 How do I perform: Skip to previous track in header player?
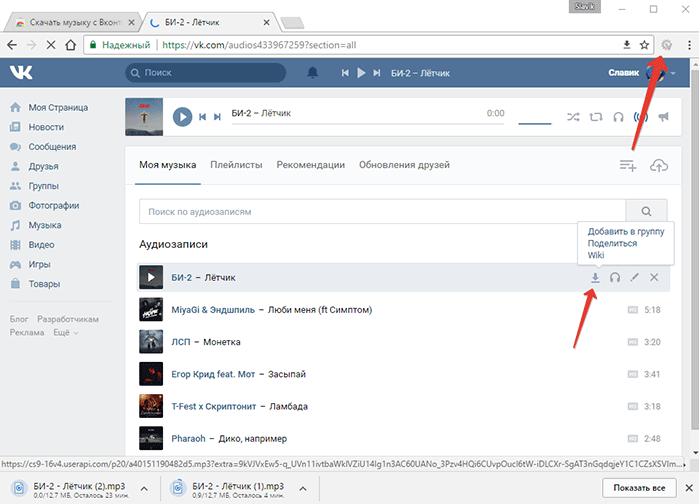tap(345, 73)
